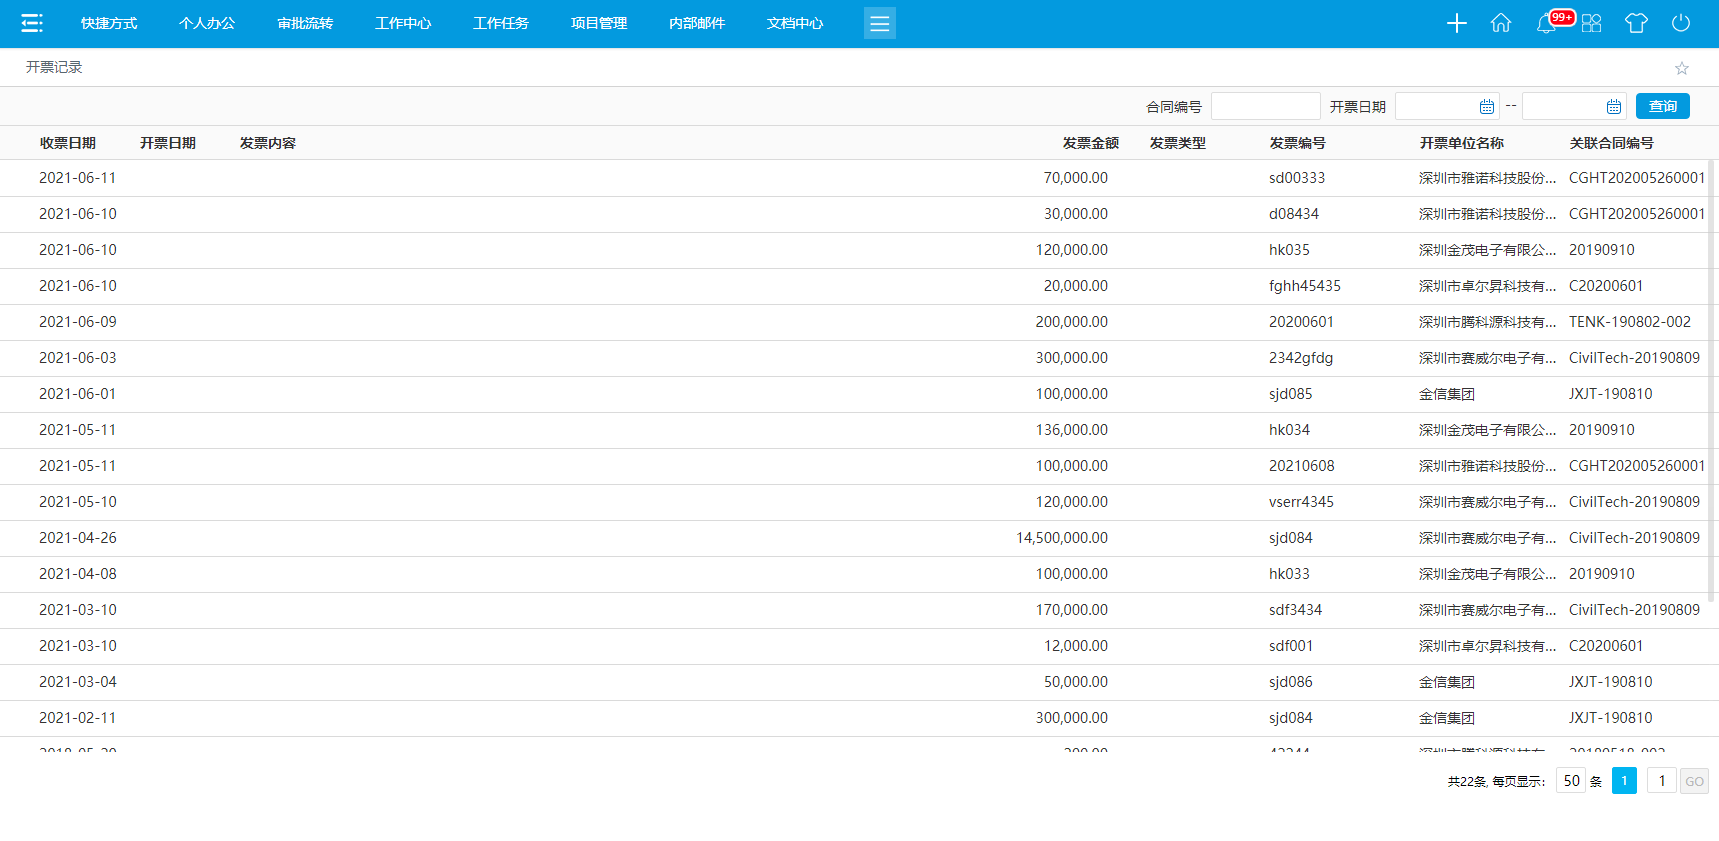Open the start date calendar picker
The height and width of the screenshot is (841, 1719).
coord(1486,106)
